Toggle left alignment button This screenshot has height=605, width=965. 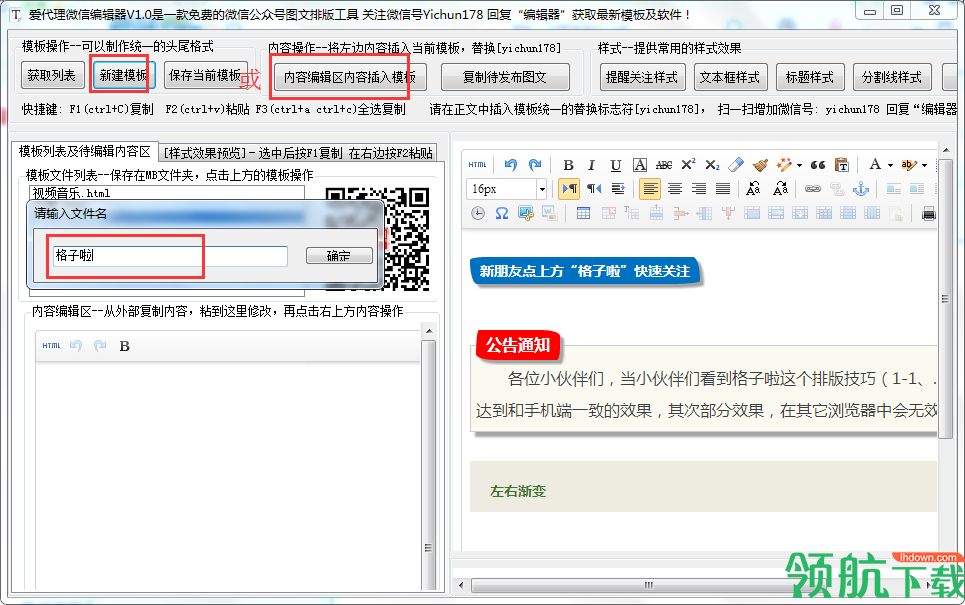click(x=650, y=189)
